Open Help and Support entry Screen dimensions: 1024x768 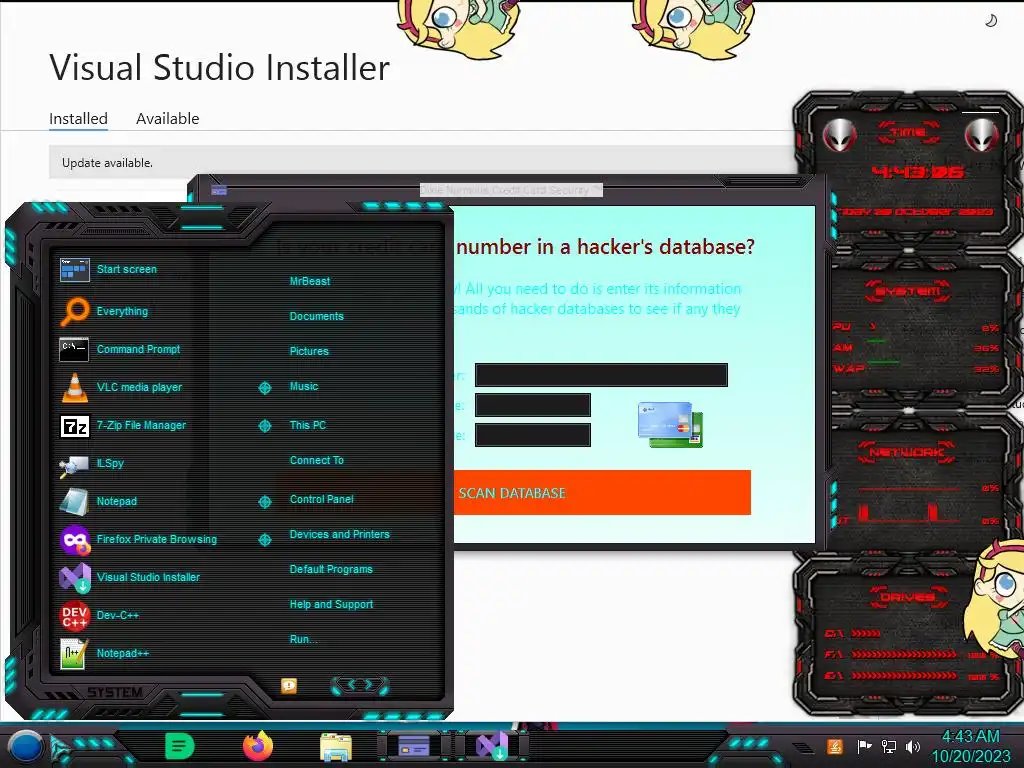coord(331,605)
